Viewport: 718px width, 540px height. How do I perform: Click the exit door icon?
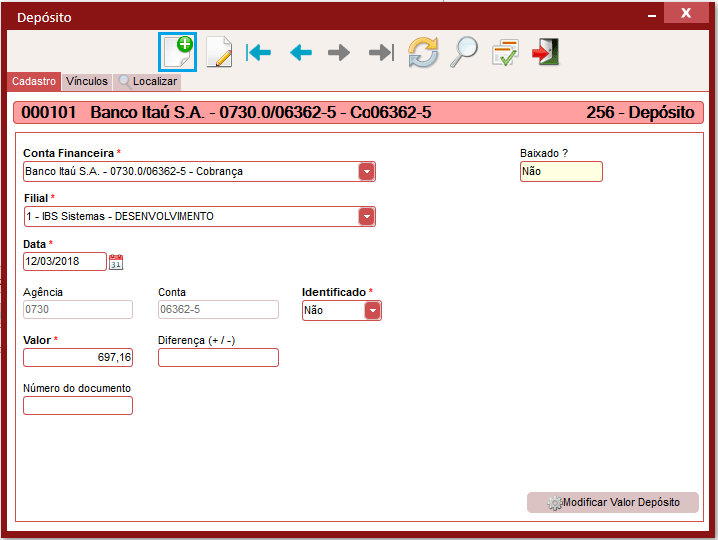tap(546, 52)
